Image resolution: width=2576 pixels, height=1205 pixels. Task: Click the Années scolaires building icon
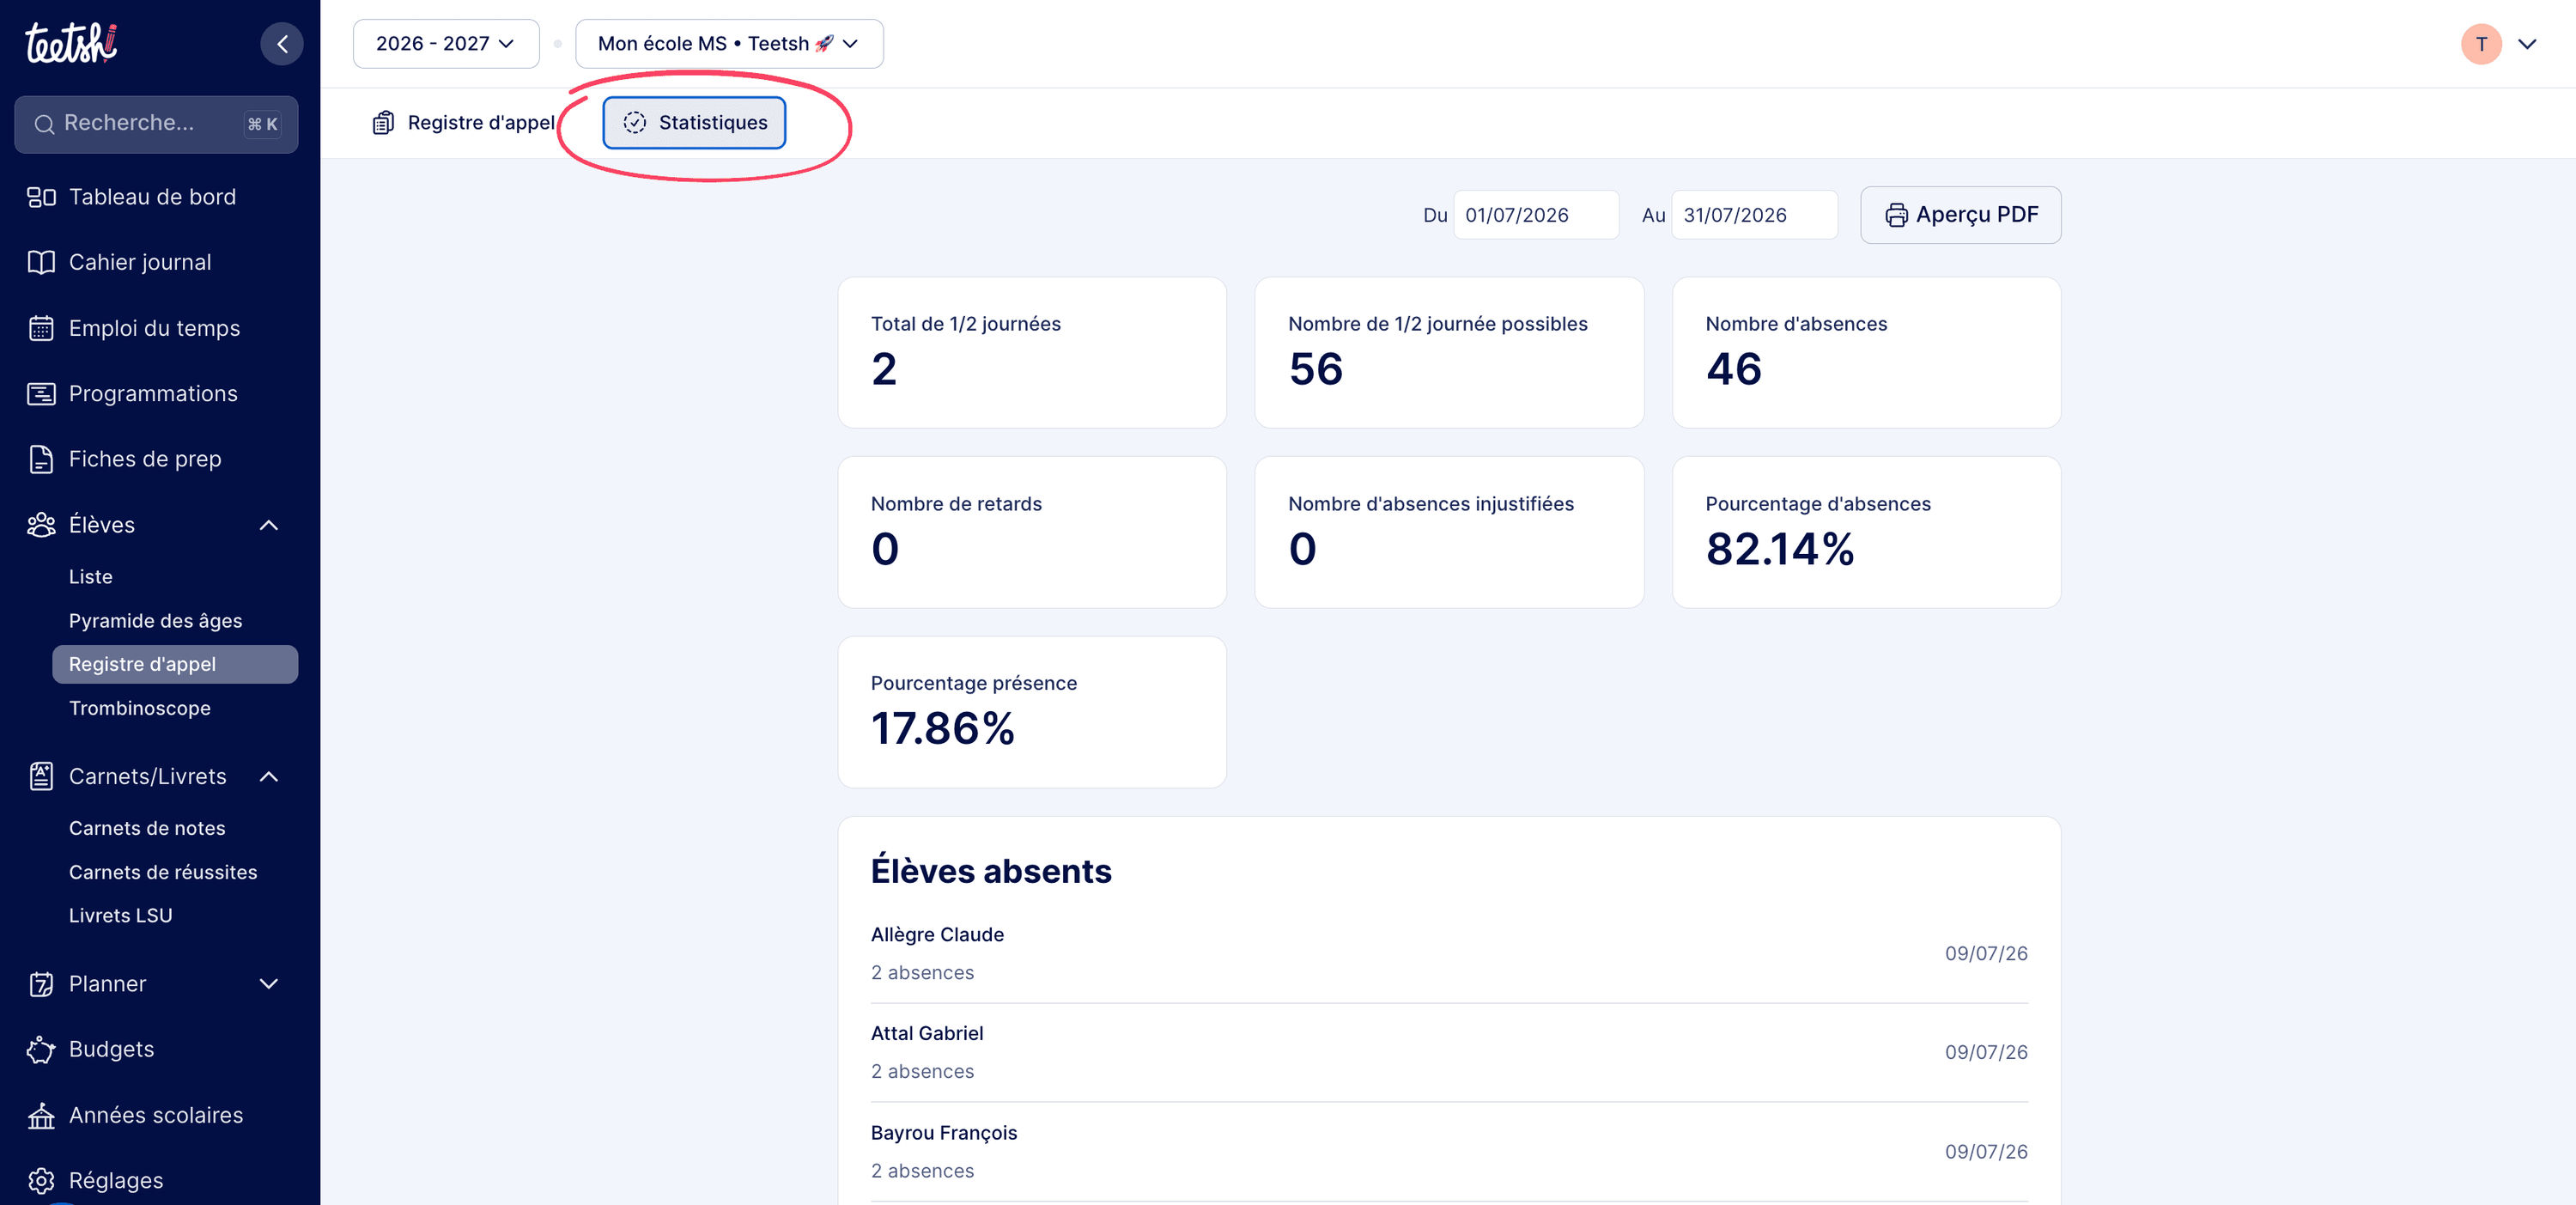coord(41,1115)
